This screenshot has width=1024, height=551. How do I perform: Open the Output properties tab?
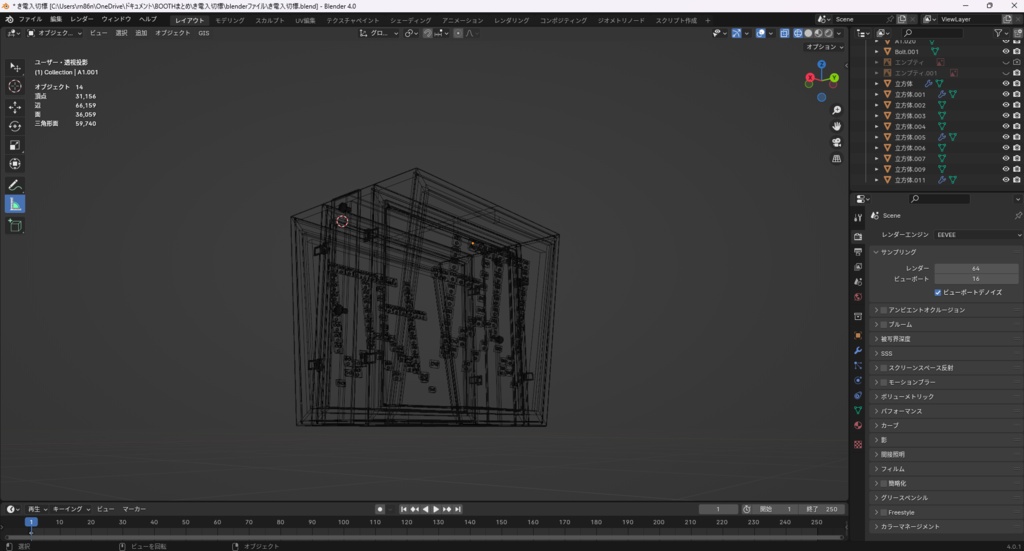(858, 252)
